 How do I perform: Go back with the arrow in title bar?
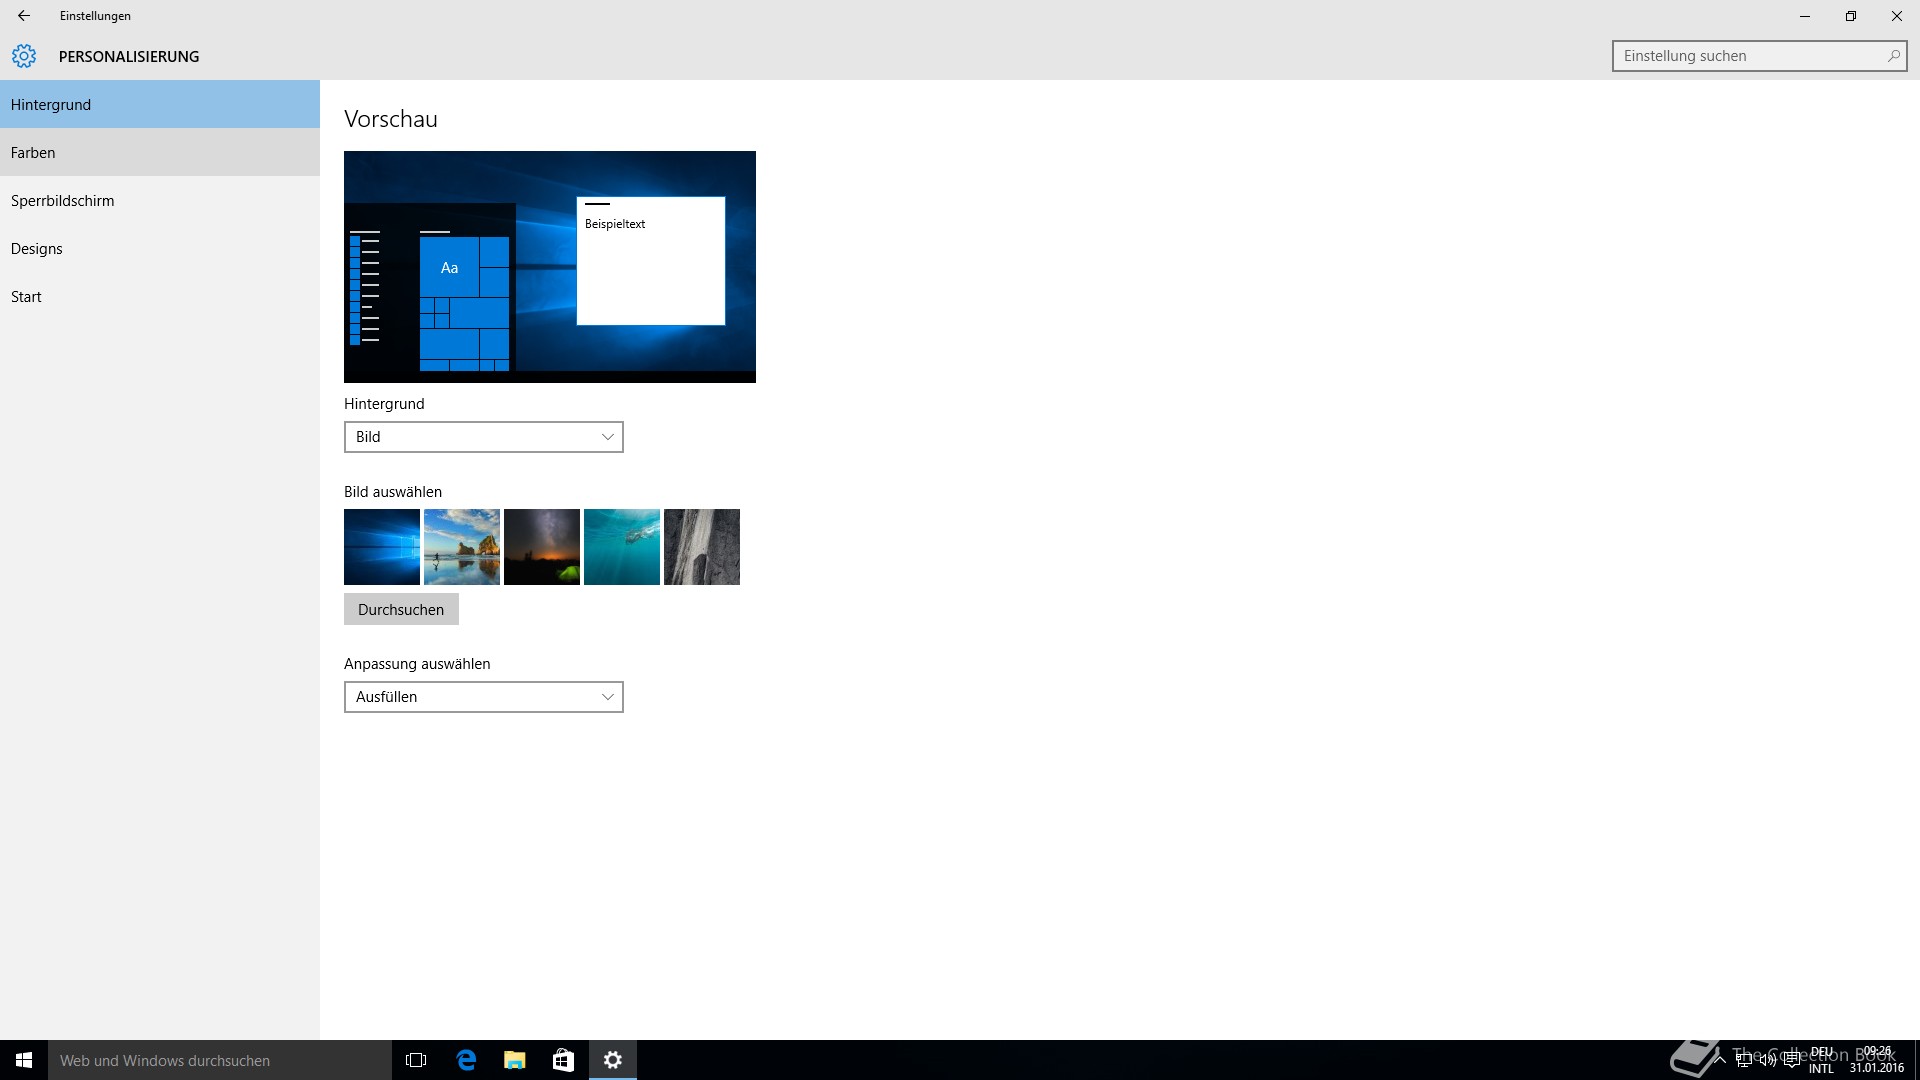click(24, 16)
